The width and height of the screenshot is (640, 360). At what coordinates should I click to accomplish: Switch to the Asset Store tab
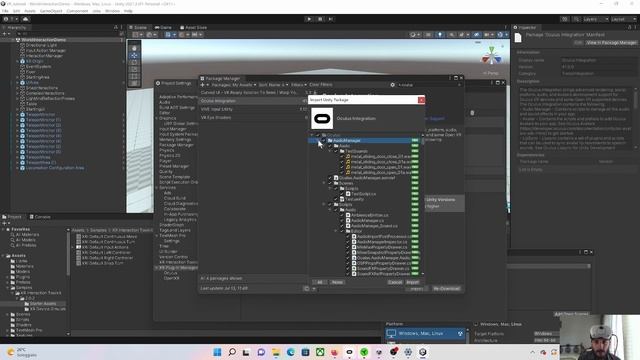(x=193, y=27)
